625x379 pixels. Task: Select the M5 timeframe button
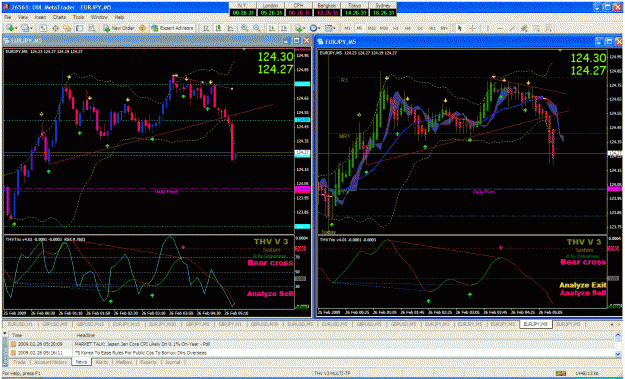point(359,28)
